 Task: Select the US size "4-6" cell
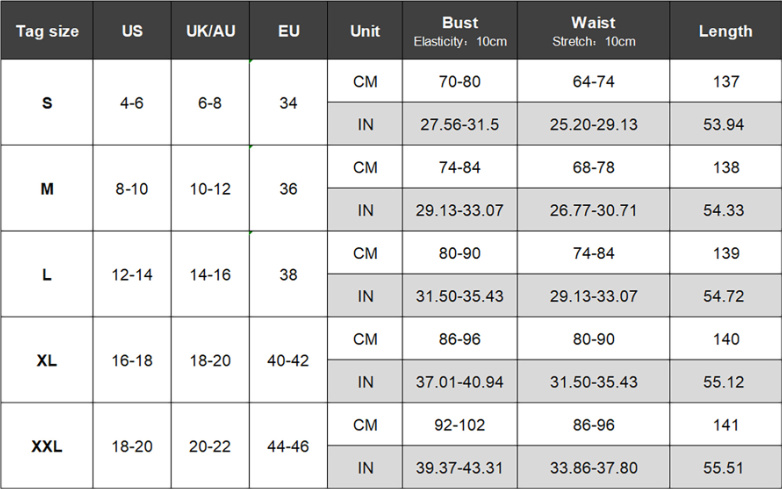tap(132, 103)
